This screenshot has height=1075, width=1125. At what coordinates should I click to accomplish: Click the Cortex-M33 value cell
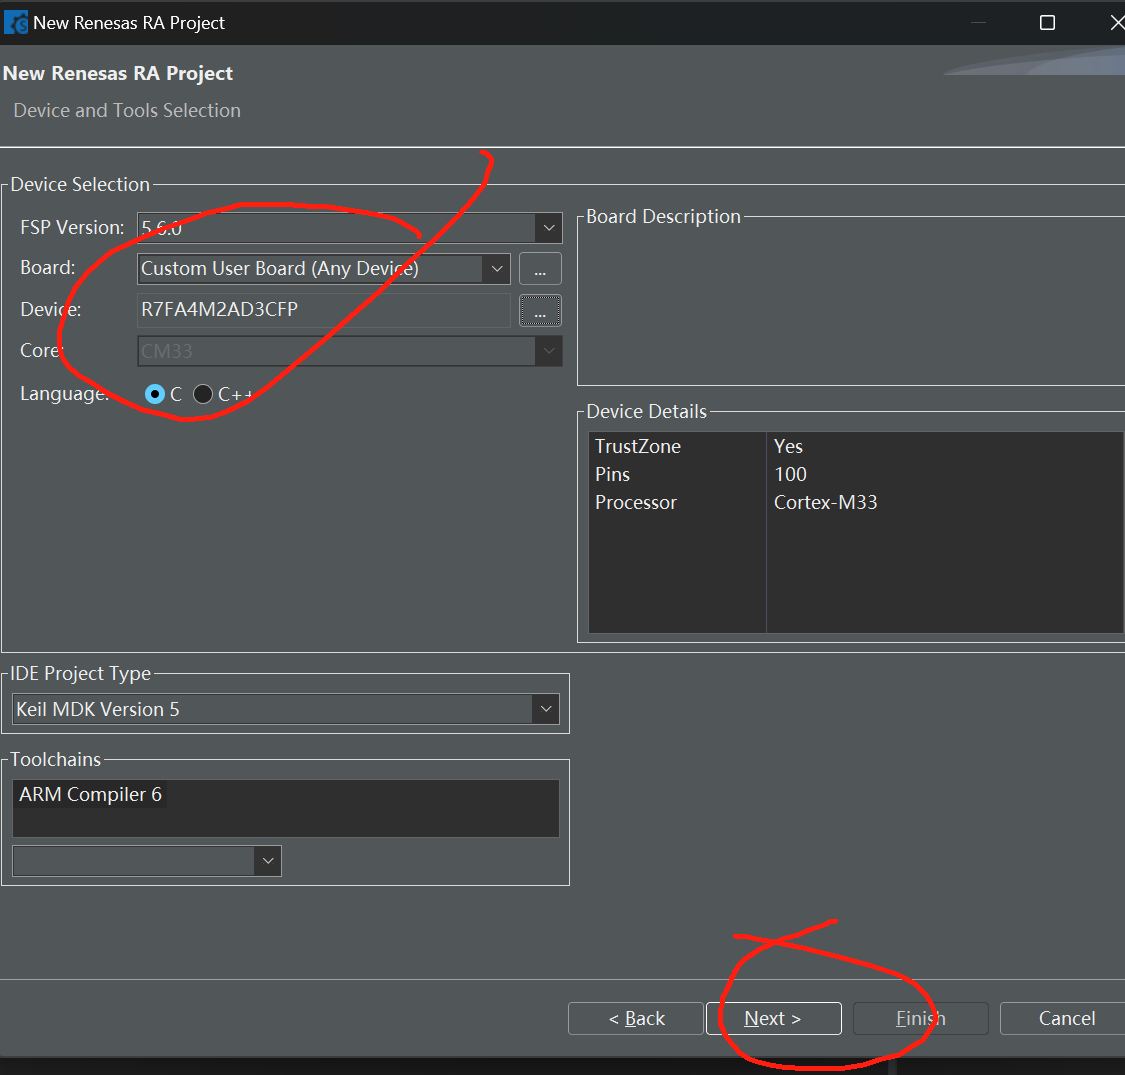pos(826,502)
